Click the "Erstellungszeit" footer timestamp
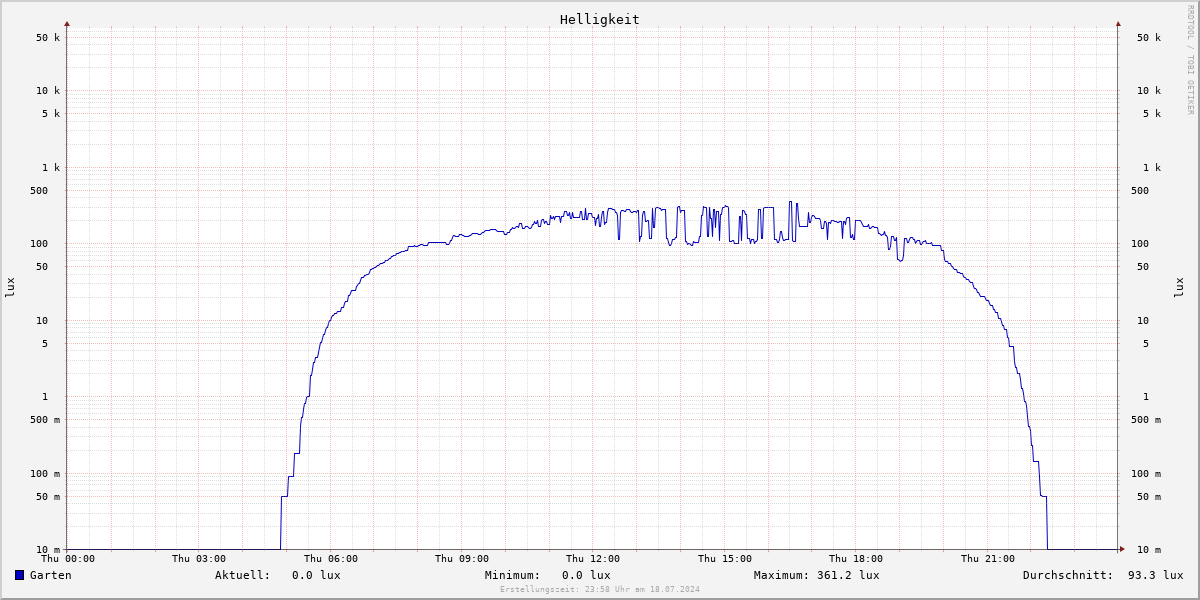1200x600 pixels. click(600, 589)
